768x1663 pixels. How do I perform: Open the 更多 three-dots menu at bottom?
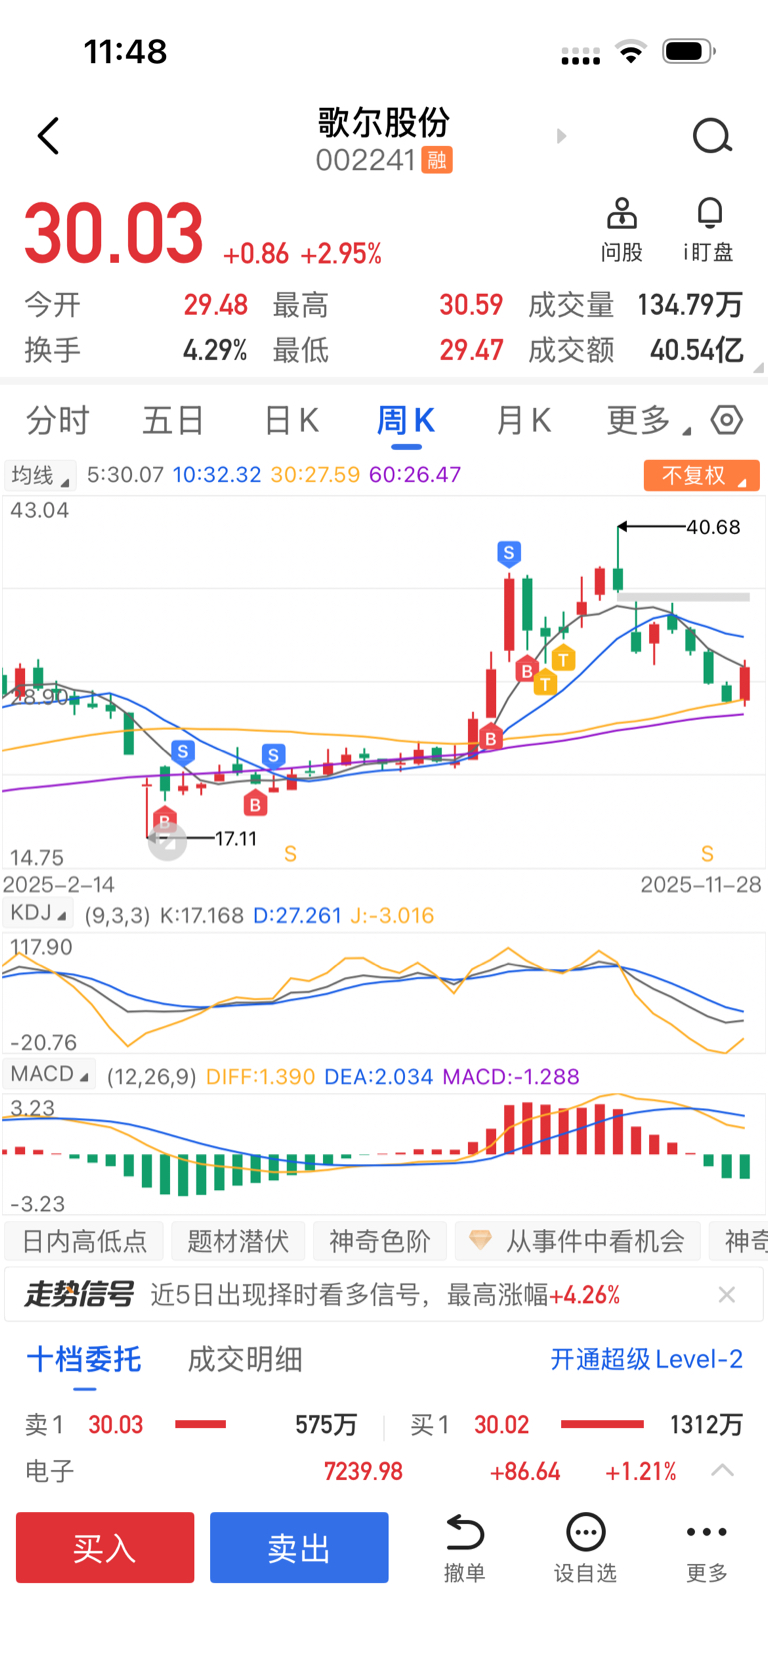(x=706, y=1548)
